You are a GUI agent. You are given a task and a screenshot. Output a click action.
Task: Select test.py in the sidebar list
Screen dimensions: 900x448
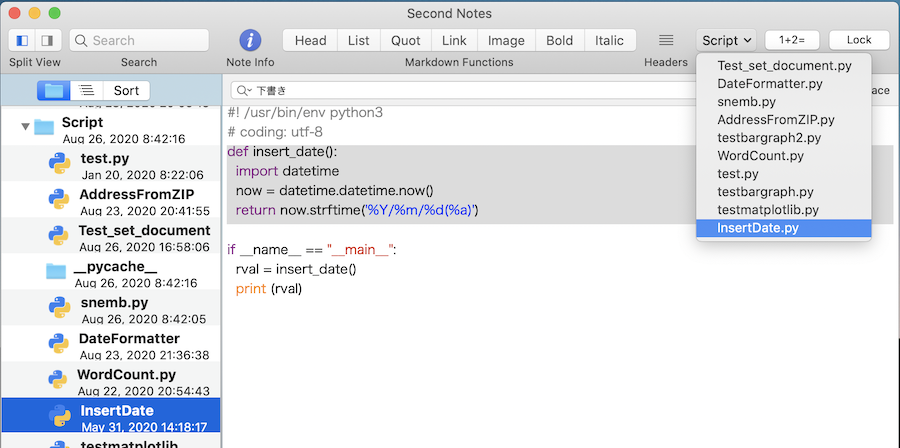click(x=110, y=163)
